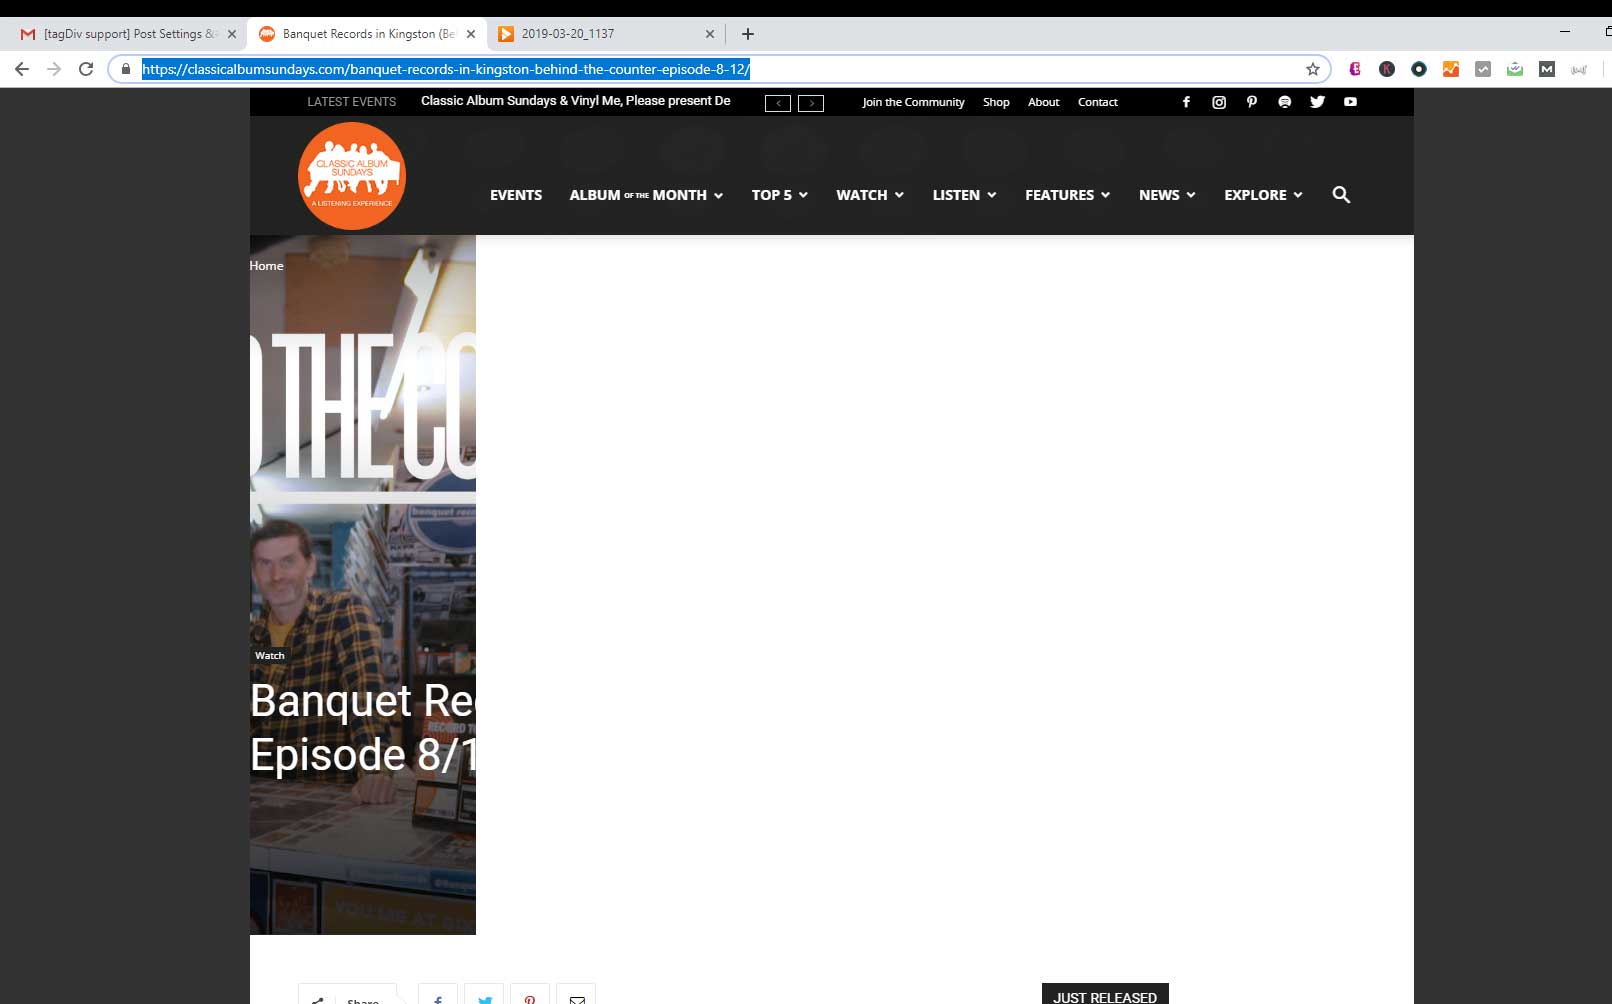Open the dark circular K extension
Screen dimensions: 1612x1004
(1387, 69)
